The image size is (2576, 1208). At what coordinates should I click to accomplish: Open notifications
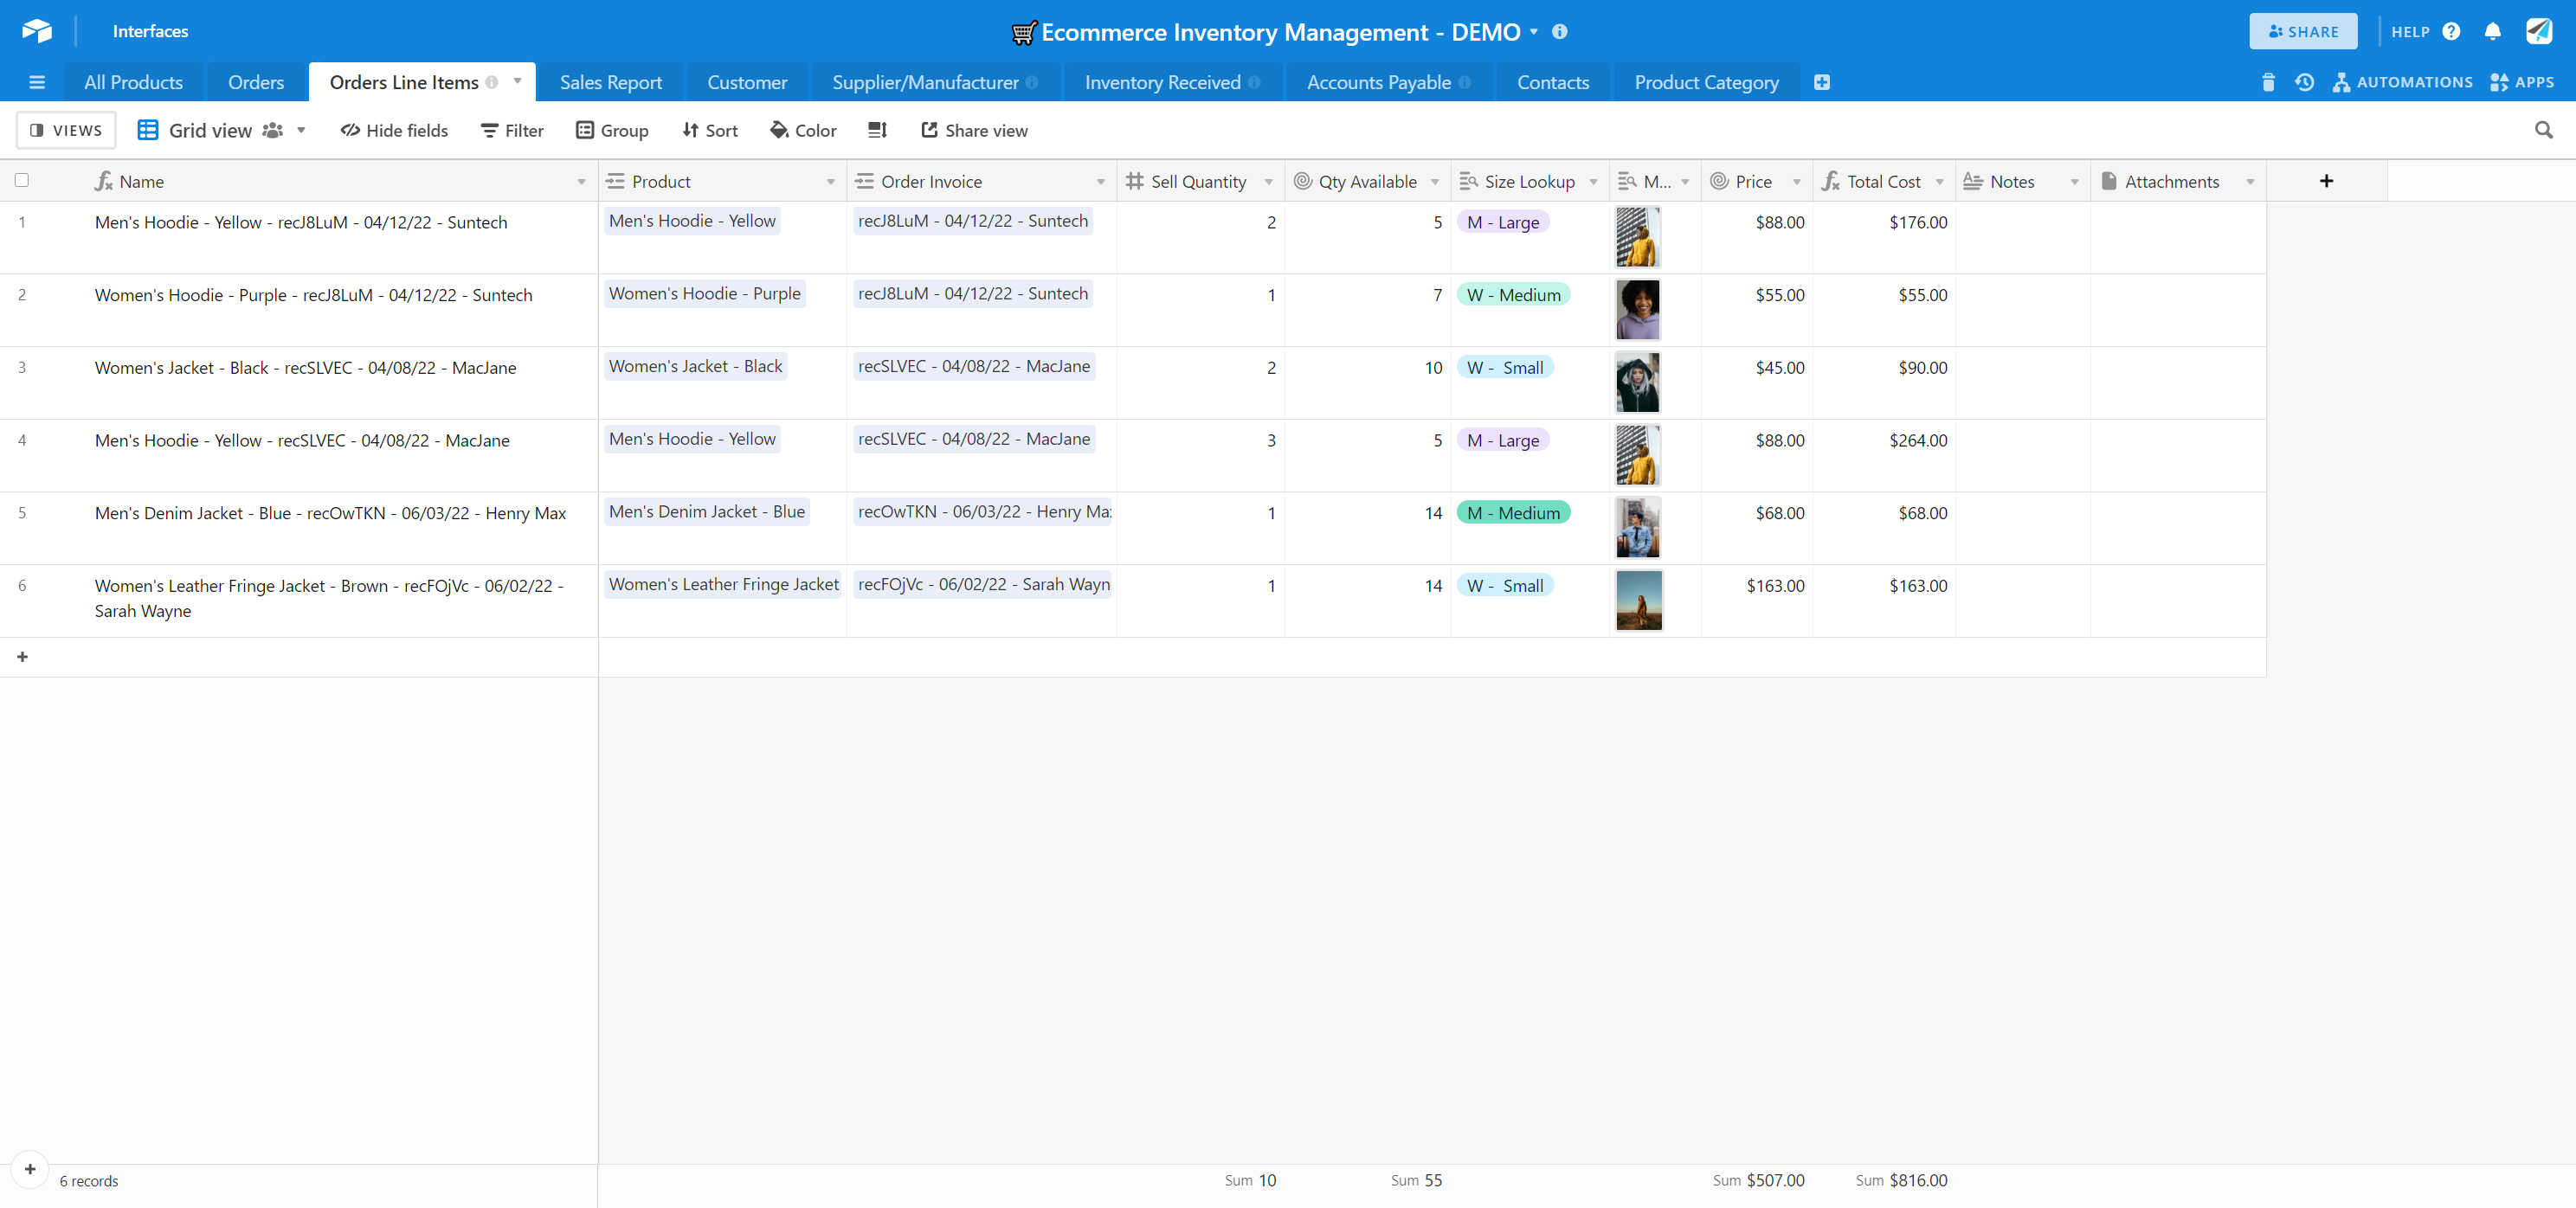pyautogui.click(x=2492, y=31)
